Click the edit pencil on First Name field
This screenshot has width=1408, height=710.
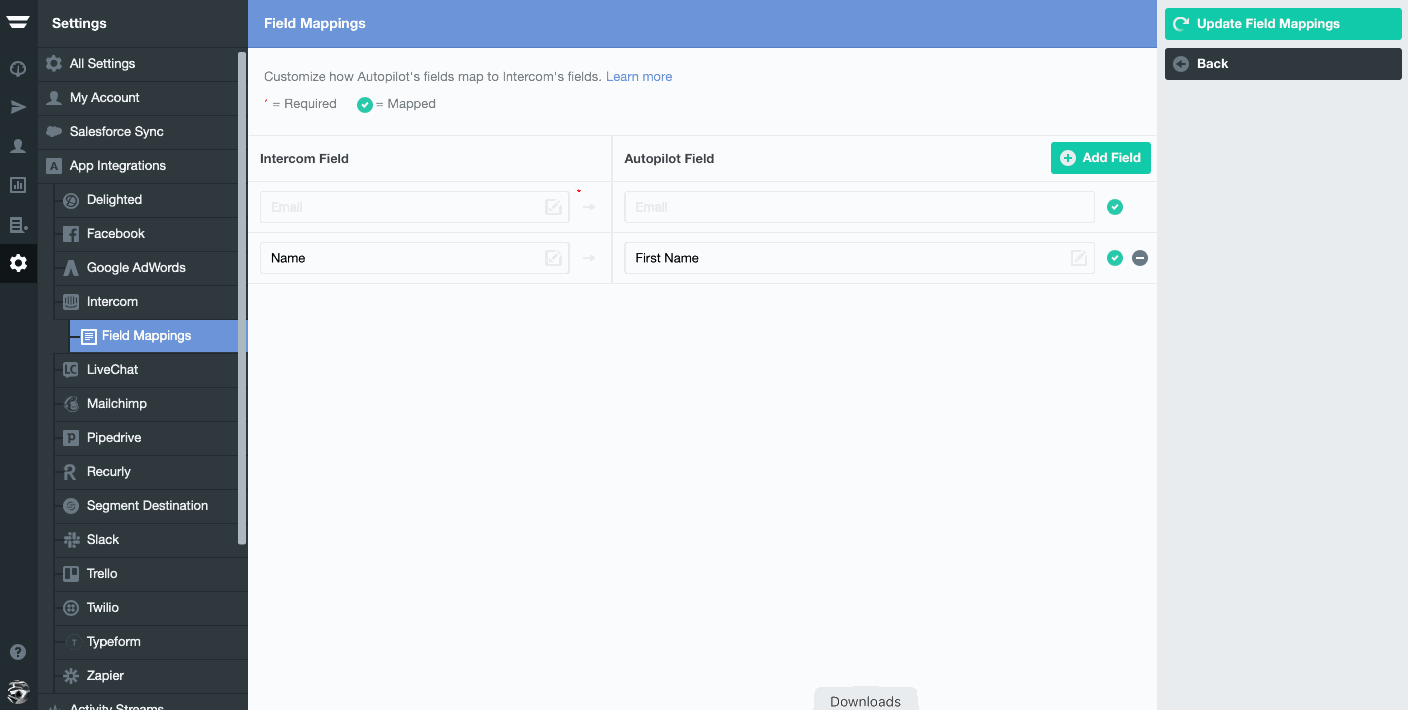pyautogui.click(x=1078, y=257)
